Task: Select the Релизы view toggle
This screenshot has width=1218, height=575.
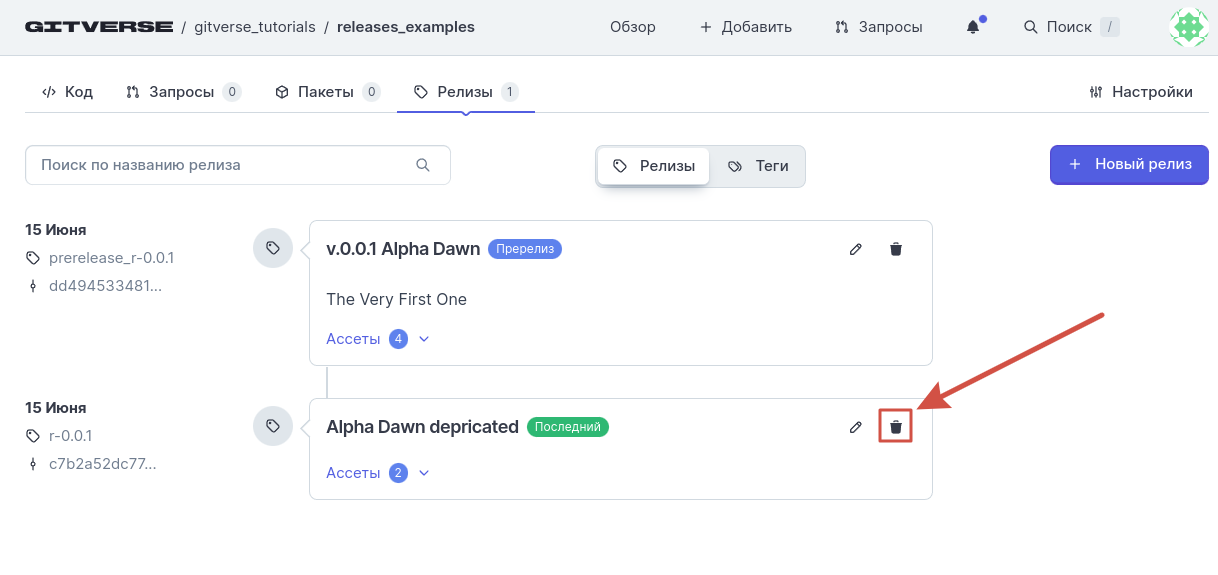Action: click(654, 166)
